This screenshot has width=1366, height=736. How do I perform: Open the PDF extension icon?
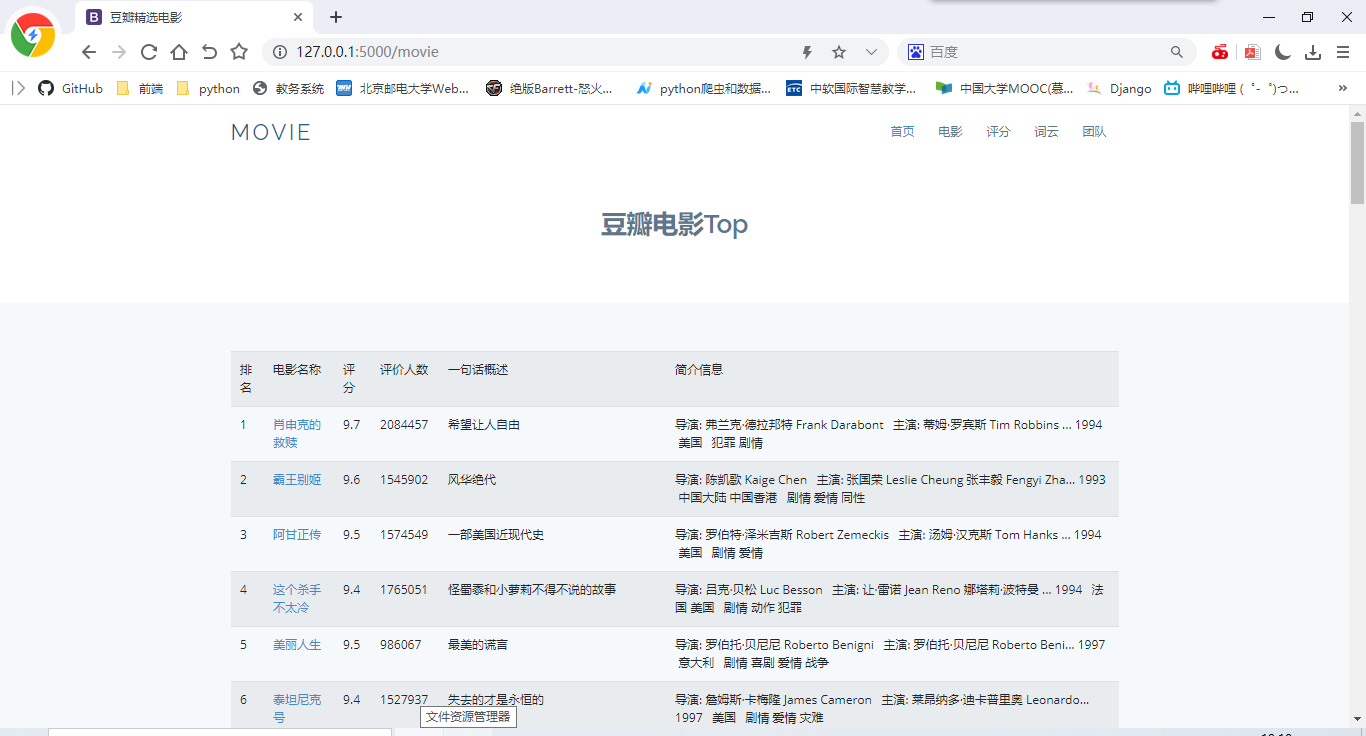point(1252,52)
